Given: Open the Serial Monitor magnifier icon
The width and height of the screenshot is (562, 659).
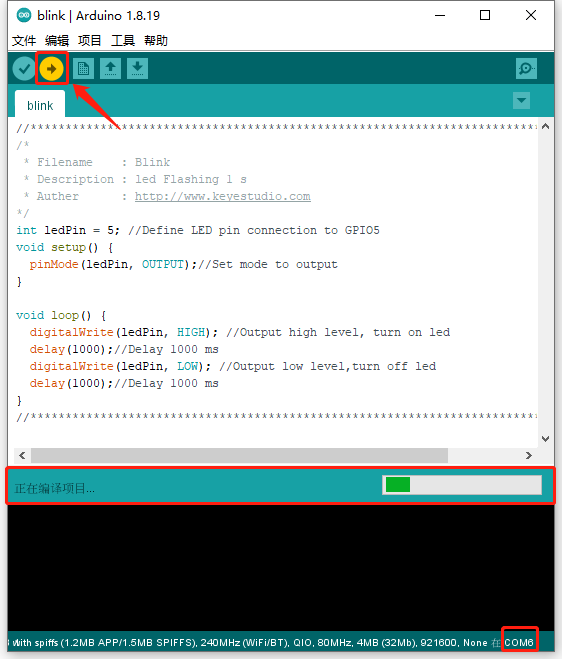Looking at the screenshot, I should [526, 69].
